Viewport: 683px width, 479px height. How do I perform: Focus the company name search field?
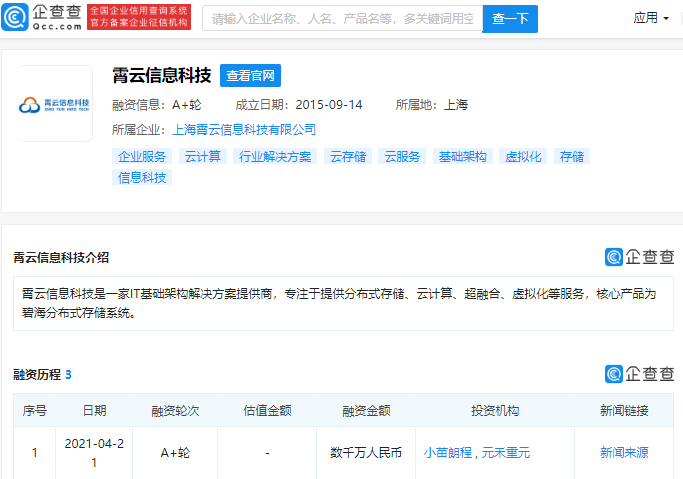click(342, 18)
